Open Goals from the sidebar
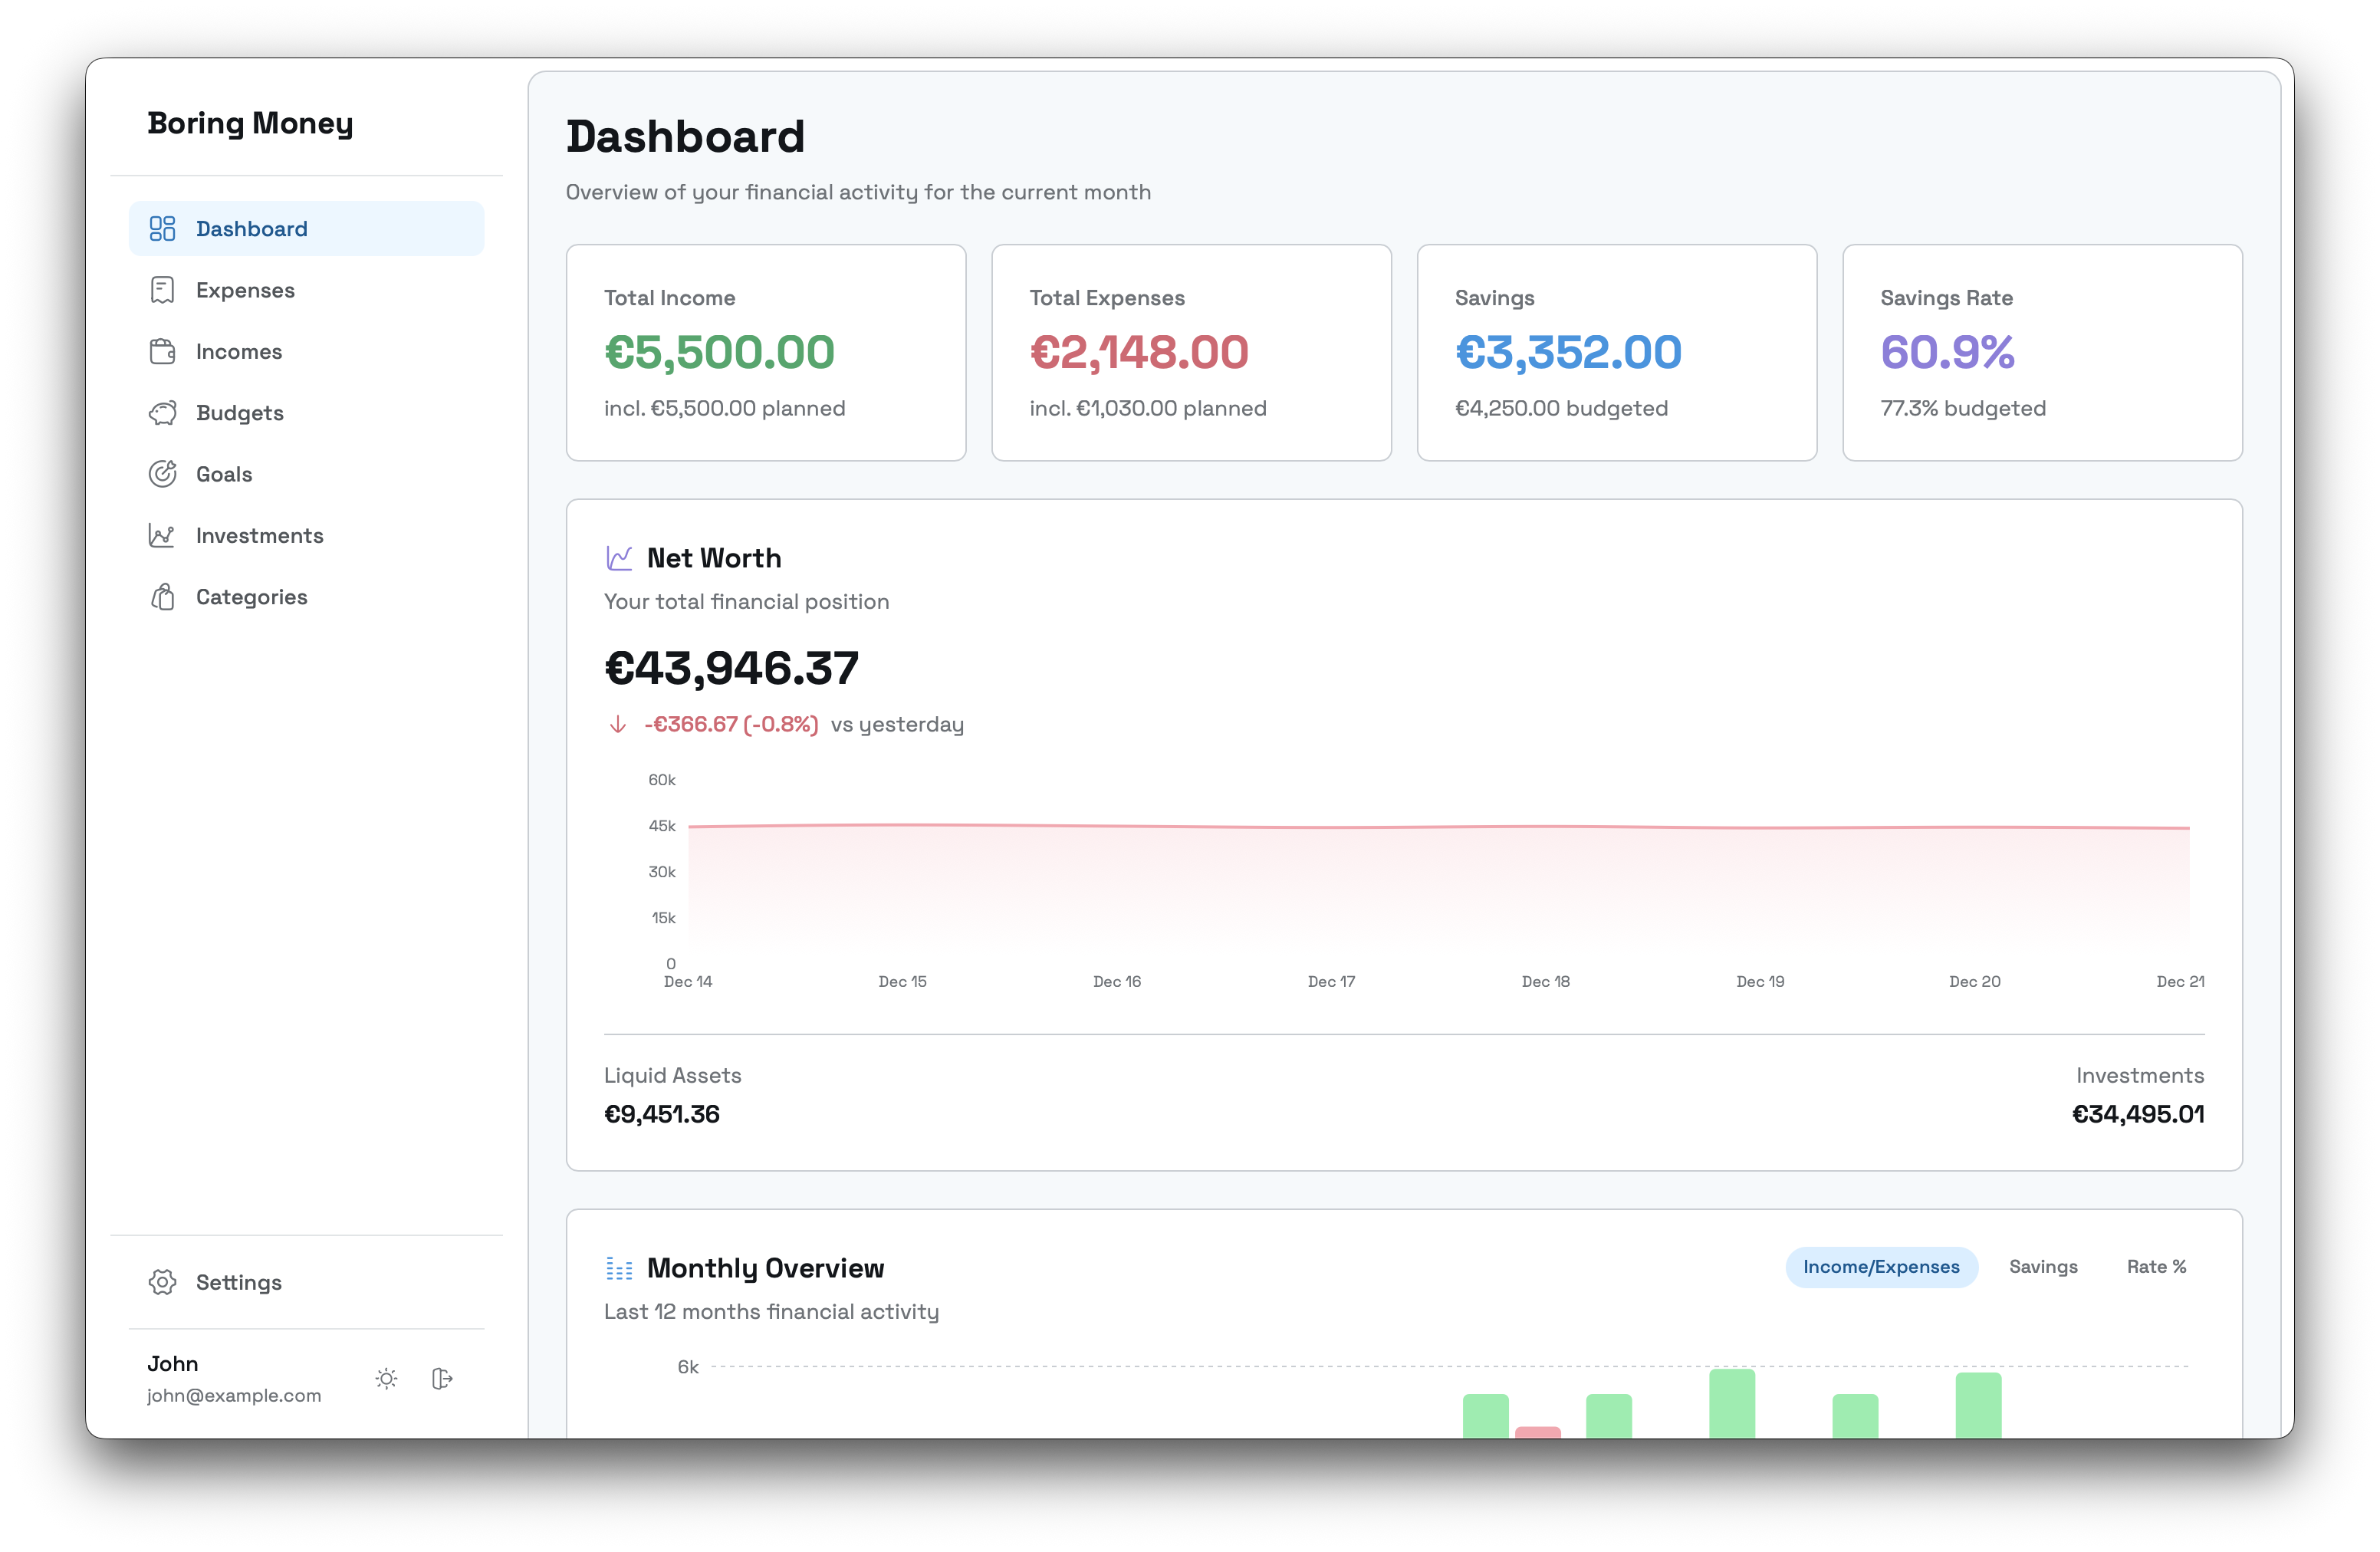The height and width of the screenshot is (1552, 2380). click(x=224, y=474)
